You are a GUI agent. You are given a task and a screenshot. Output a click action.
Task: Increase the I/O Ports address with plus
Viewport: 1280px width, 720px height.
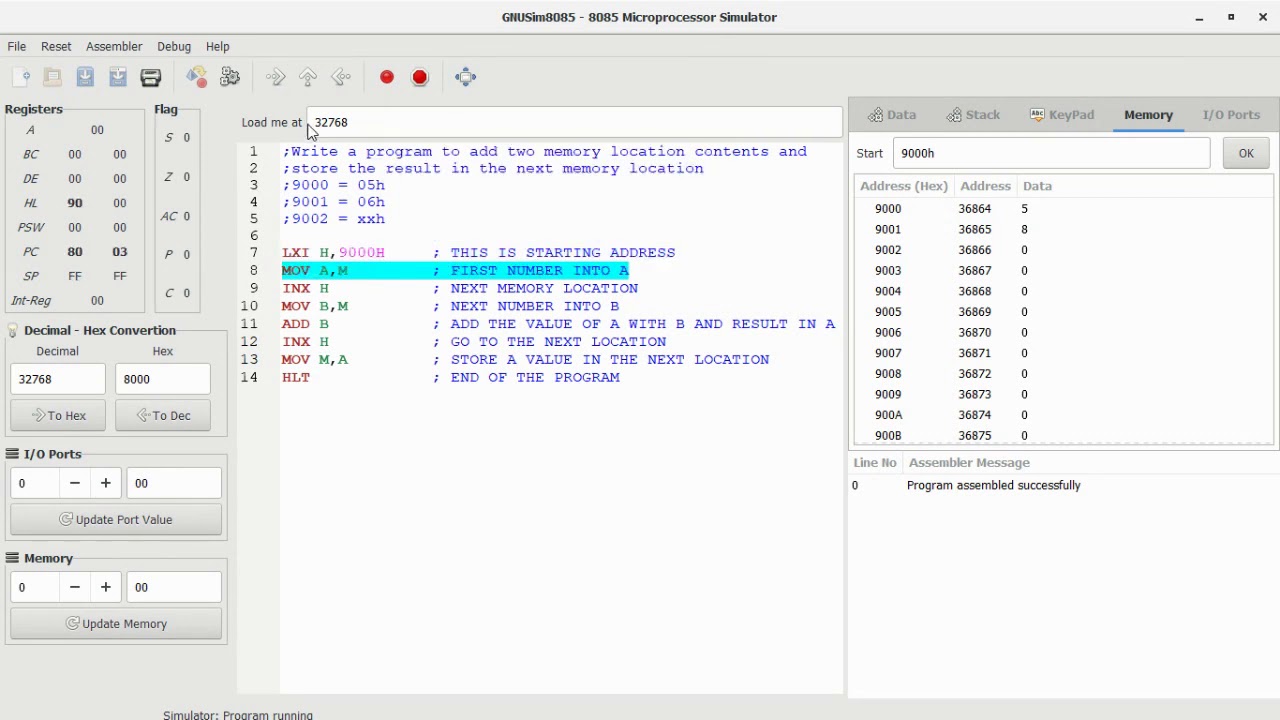click(x=105, y=483)
